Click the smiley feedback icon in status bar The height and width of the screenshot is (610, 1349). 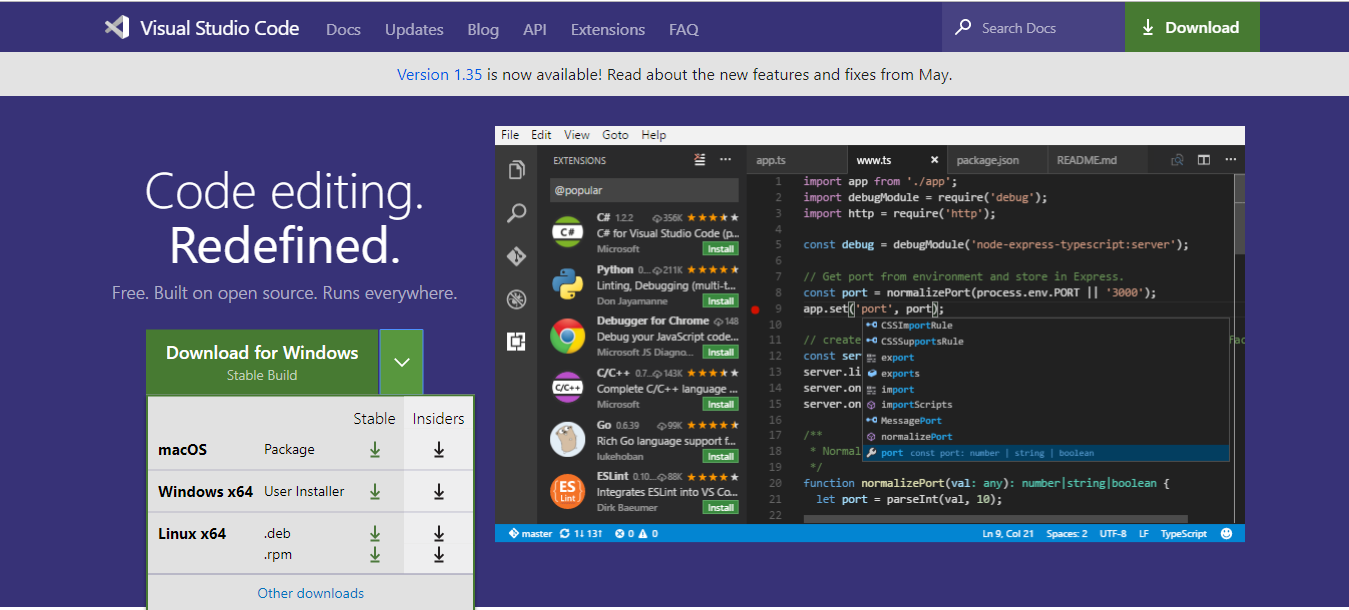(1227, 533)
